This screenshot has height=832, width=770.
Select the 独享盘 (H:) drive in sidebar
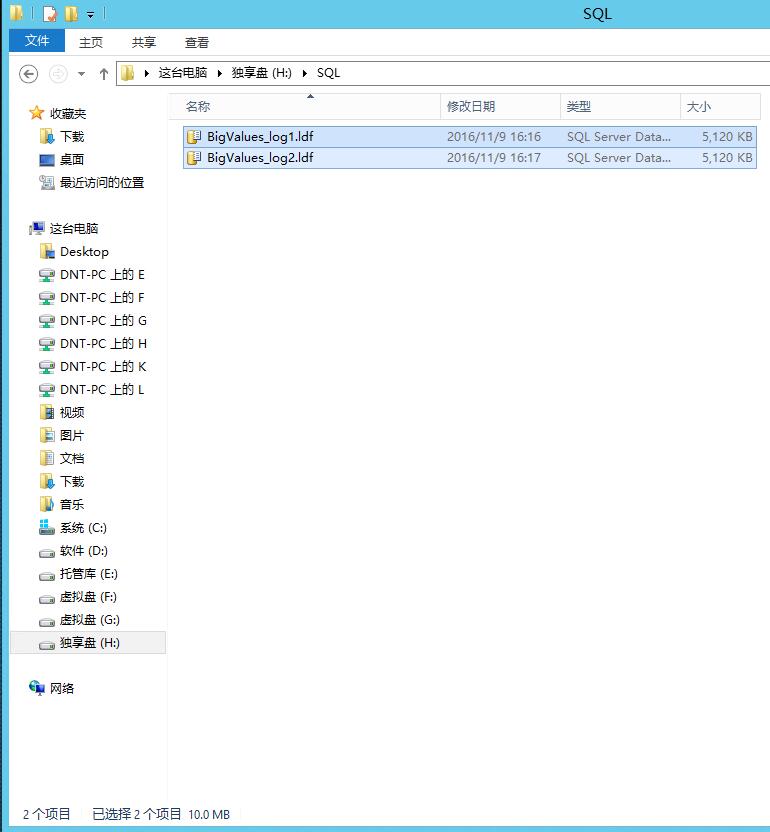(88, 643)
